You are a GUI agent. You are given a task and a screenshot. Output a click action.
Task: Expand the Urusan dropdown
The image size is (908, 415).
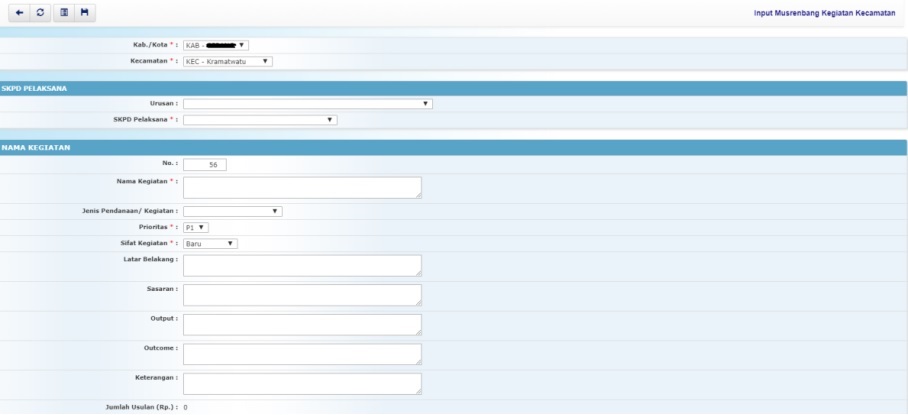tap(307, 103)
